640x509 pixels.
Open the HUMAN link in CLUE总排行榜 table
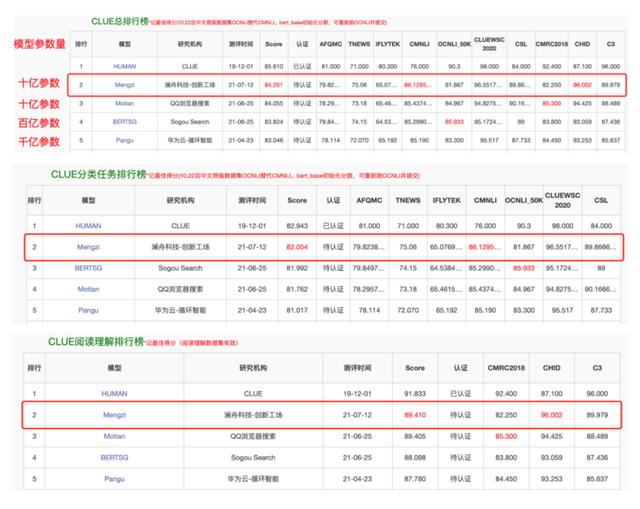(124, 66)
